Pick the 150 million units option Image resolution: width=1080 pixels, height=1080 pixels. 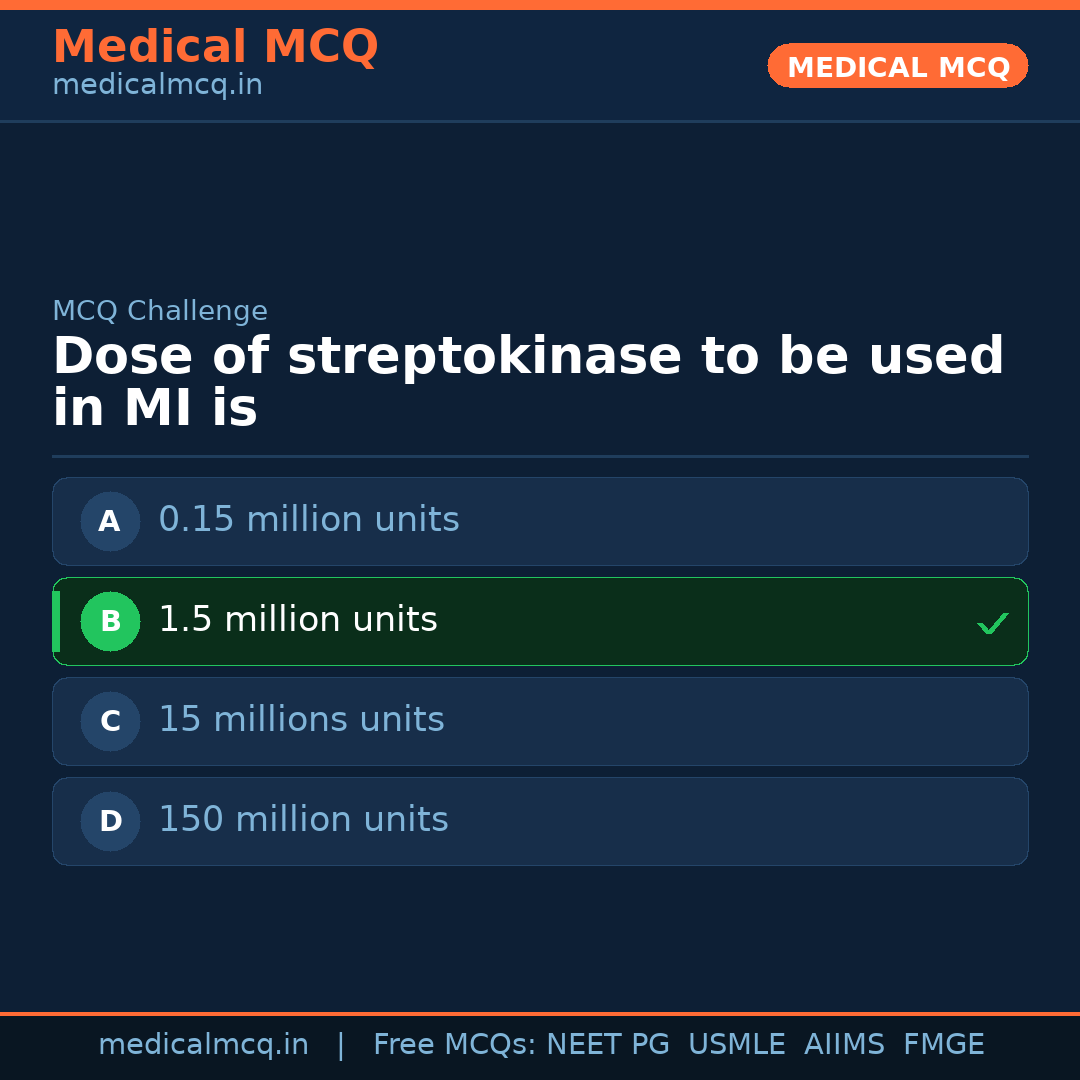pyautogui.click(x=303, y=820)
